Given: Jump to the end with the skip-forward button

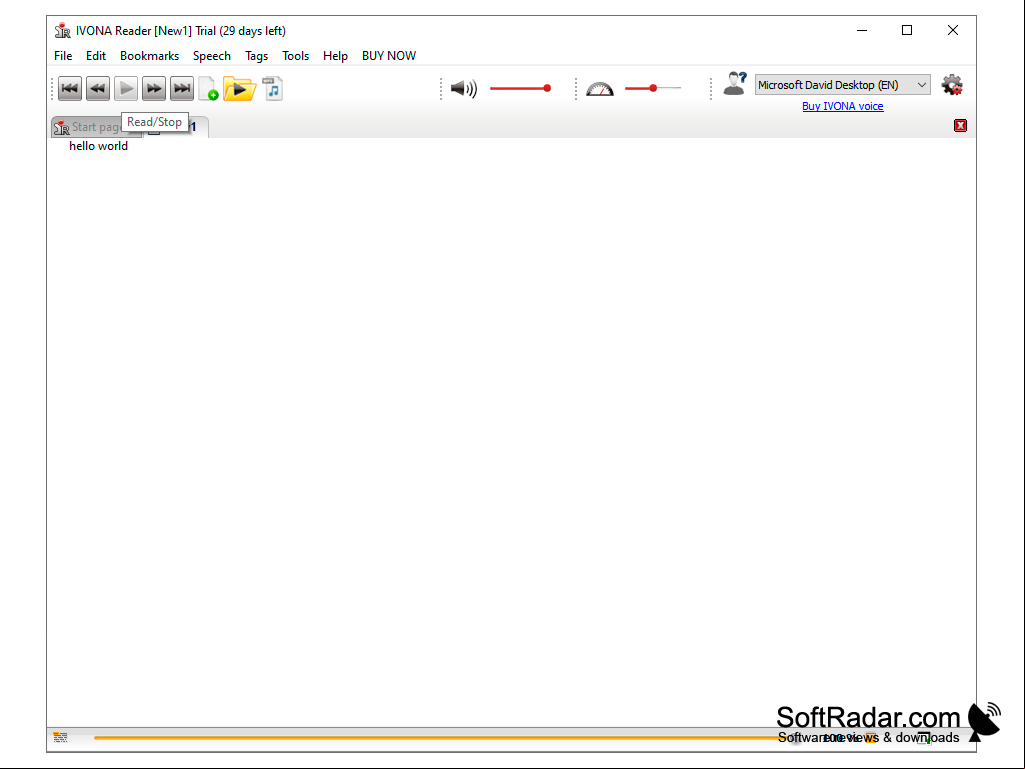Looking at the screenshot, I should coord(182,88).
